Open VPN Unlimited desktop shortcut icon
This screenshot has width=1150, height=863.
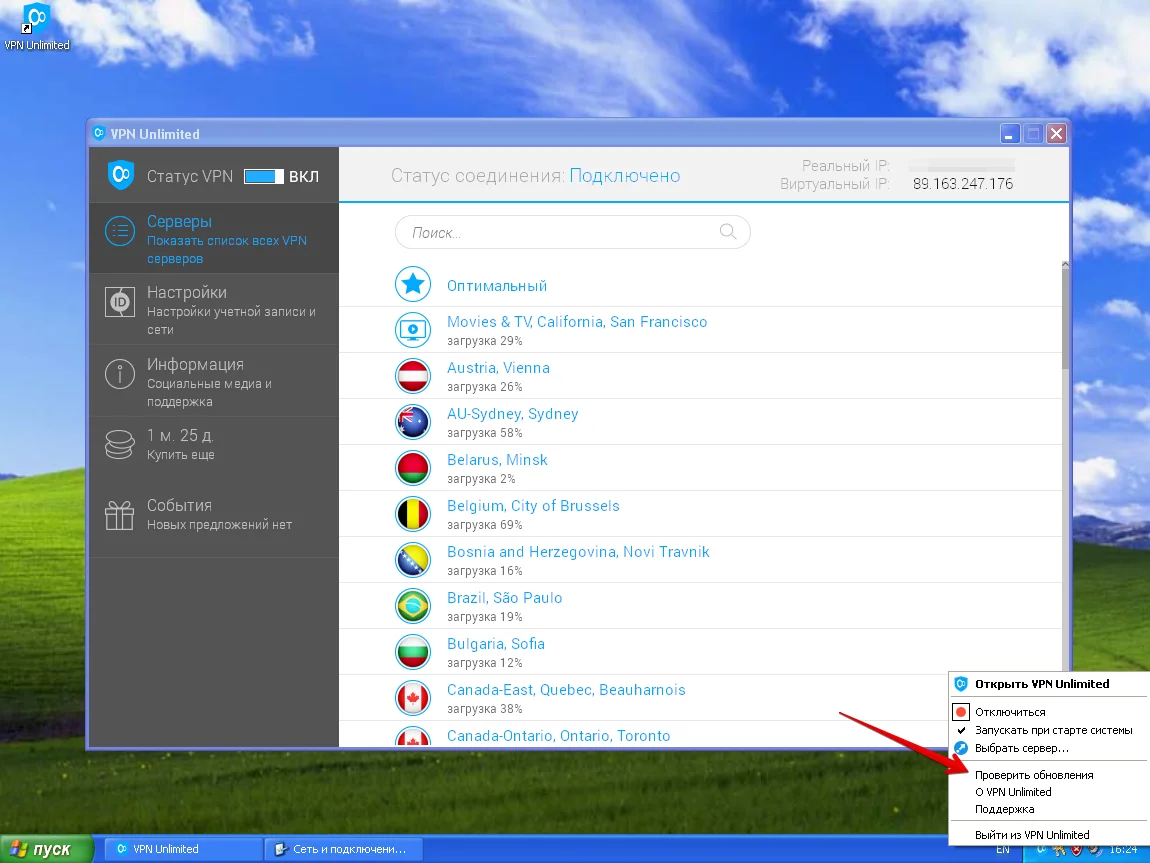pyautogui.click(x=36, y=20)
